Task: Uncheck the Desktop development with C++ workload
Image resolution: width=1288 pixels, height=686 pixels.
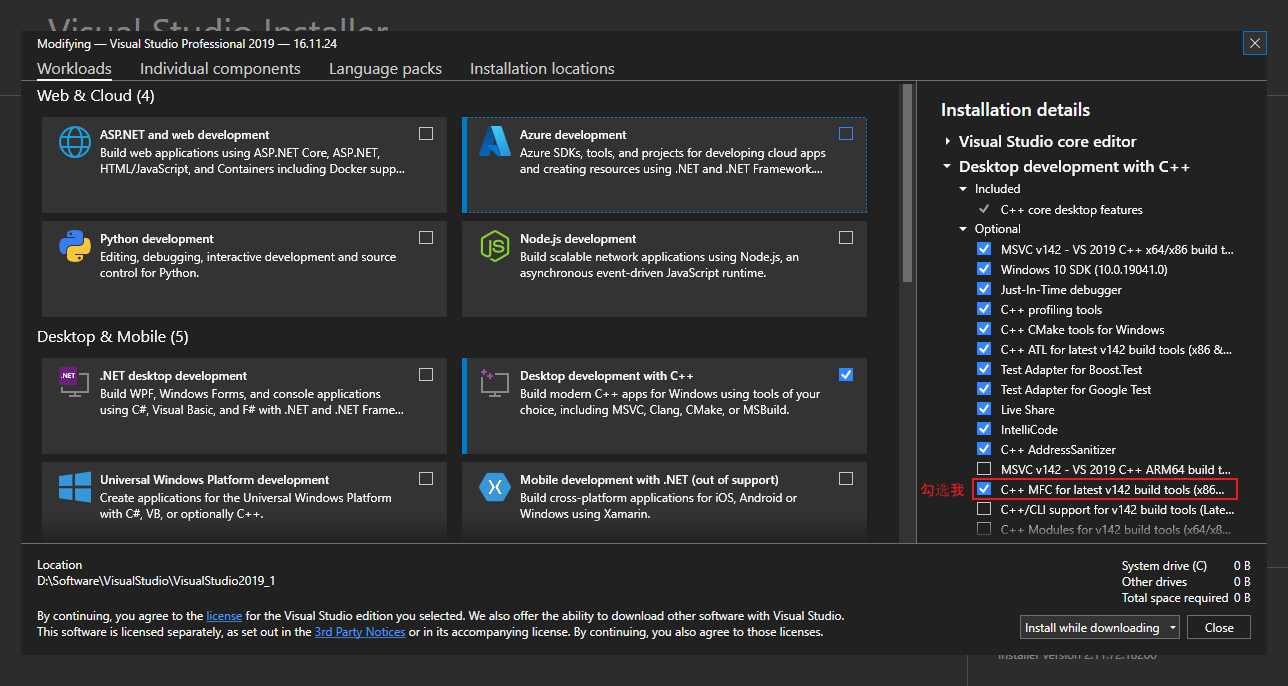Action: (846, 374)
